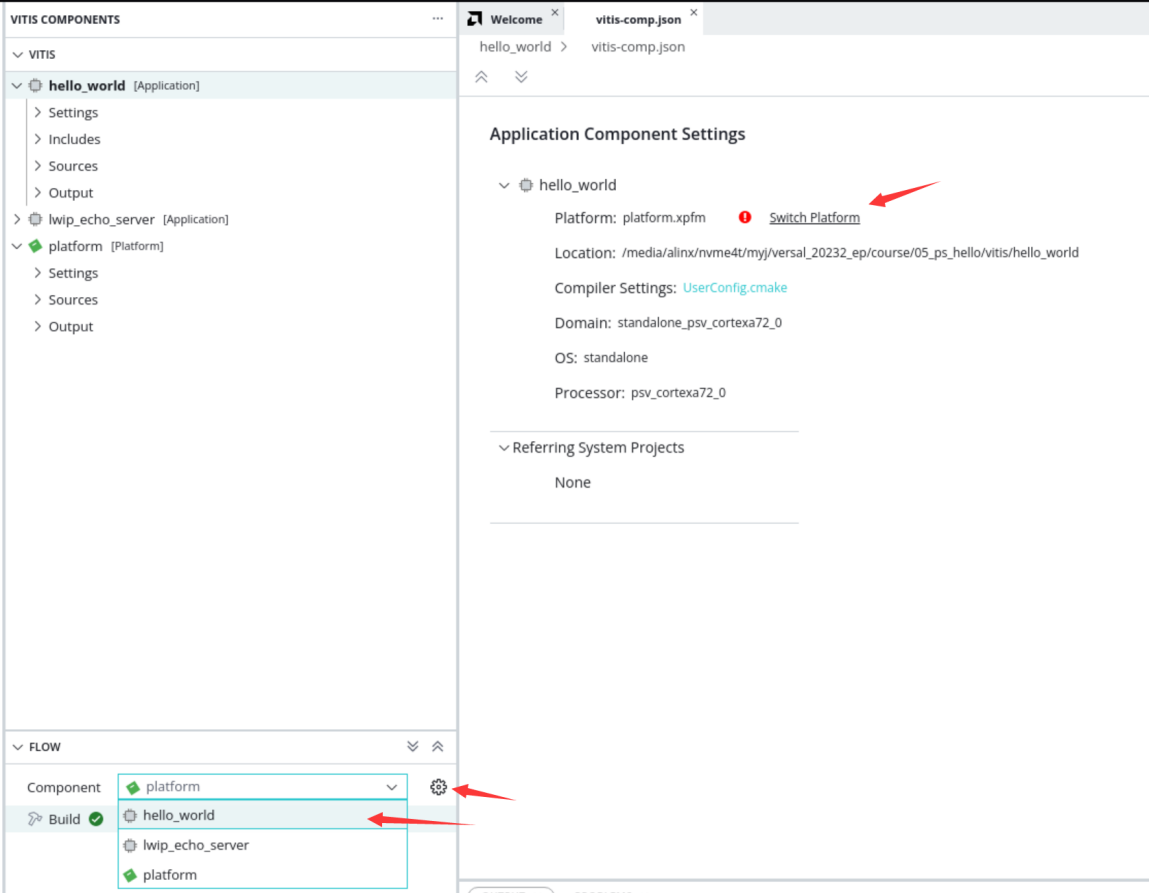Open the Vitis Components more actions ellipsis
1149x893 pixels.
point(437,19)
